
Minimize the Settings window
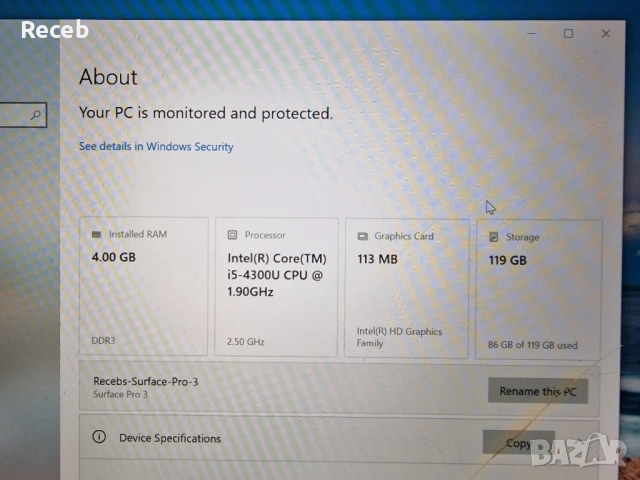[x=531, y=33]
